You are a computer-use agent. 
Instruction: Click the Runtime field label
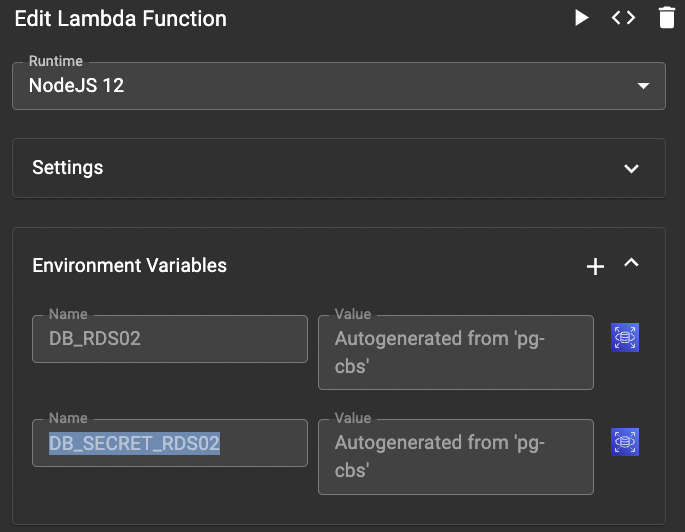pyautogui.click(x=56, y=62)
